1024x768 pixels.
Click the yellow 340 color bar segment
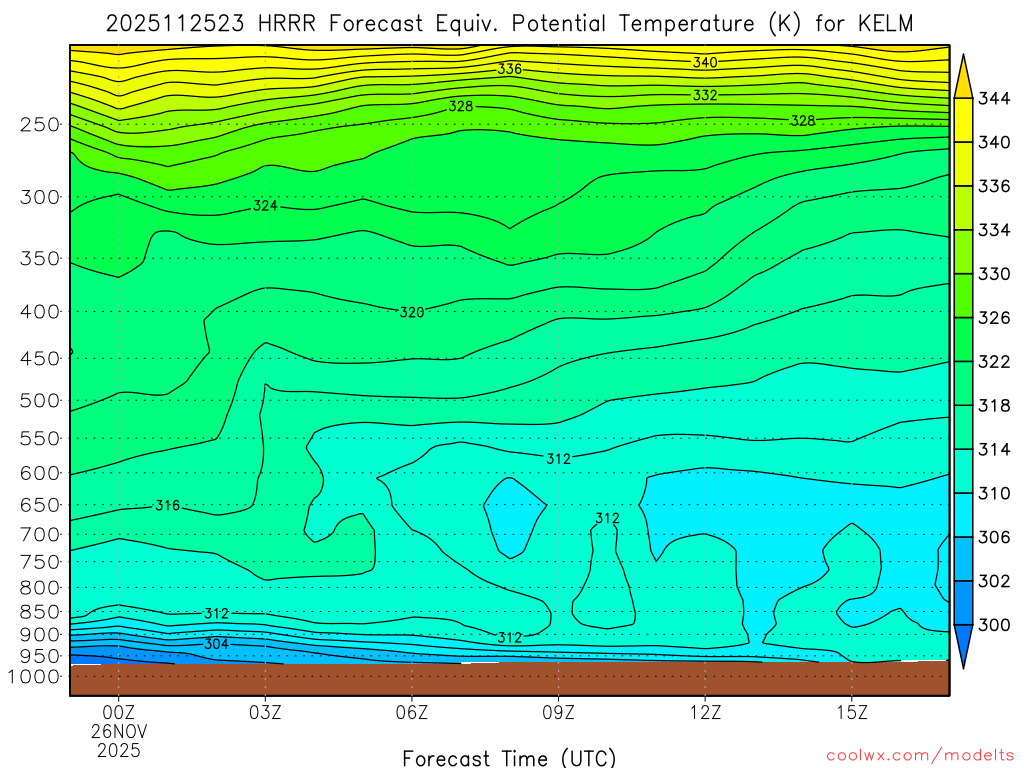[963, 120]
